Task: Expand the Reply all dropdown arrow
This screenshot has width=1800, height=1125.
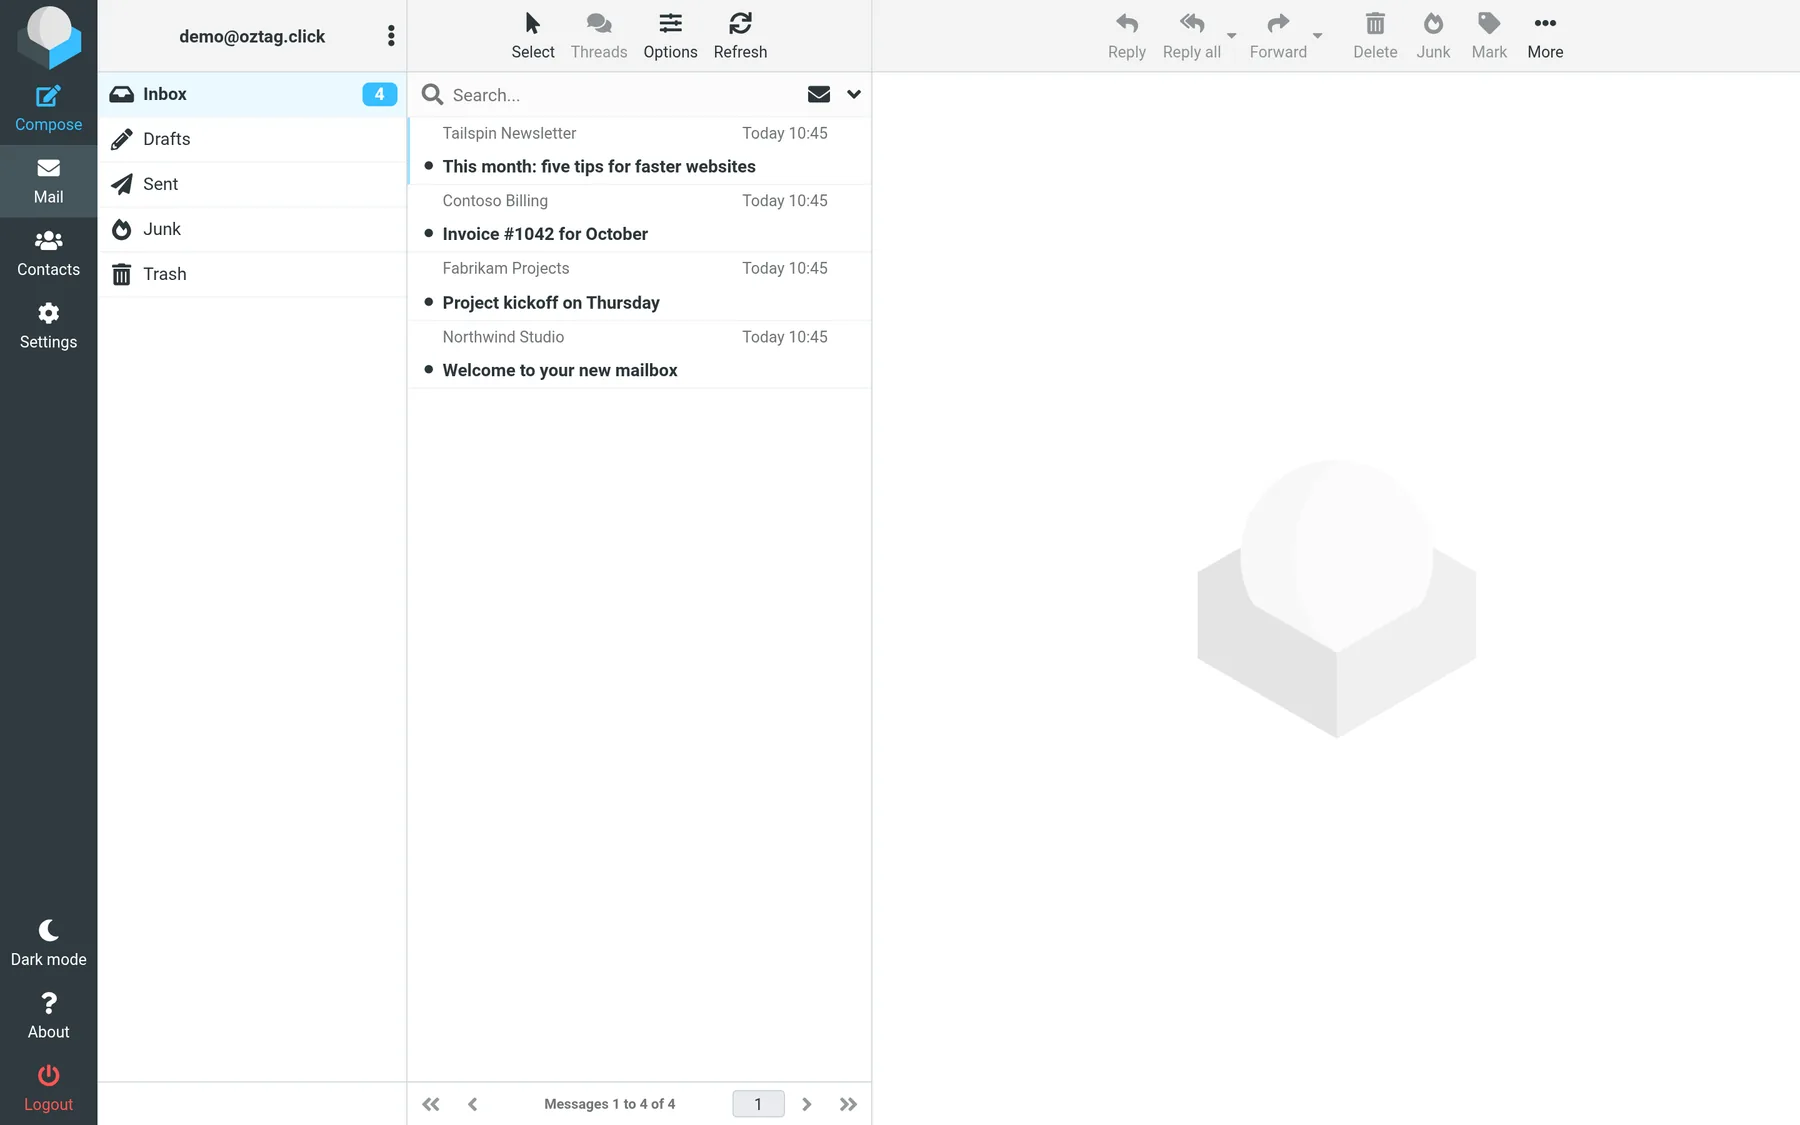Action: [1232, 36]
